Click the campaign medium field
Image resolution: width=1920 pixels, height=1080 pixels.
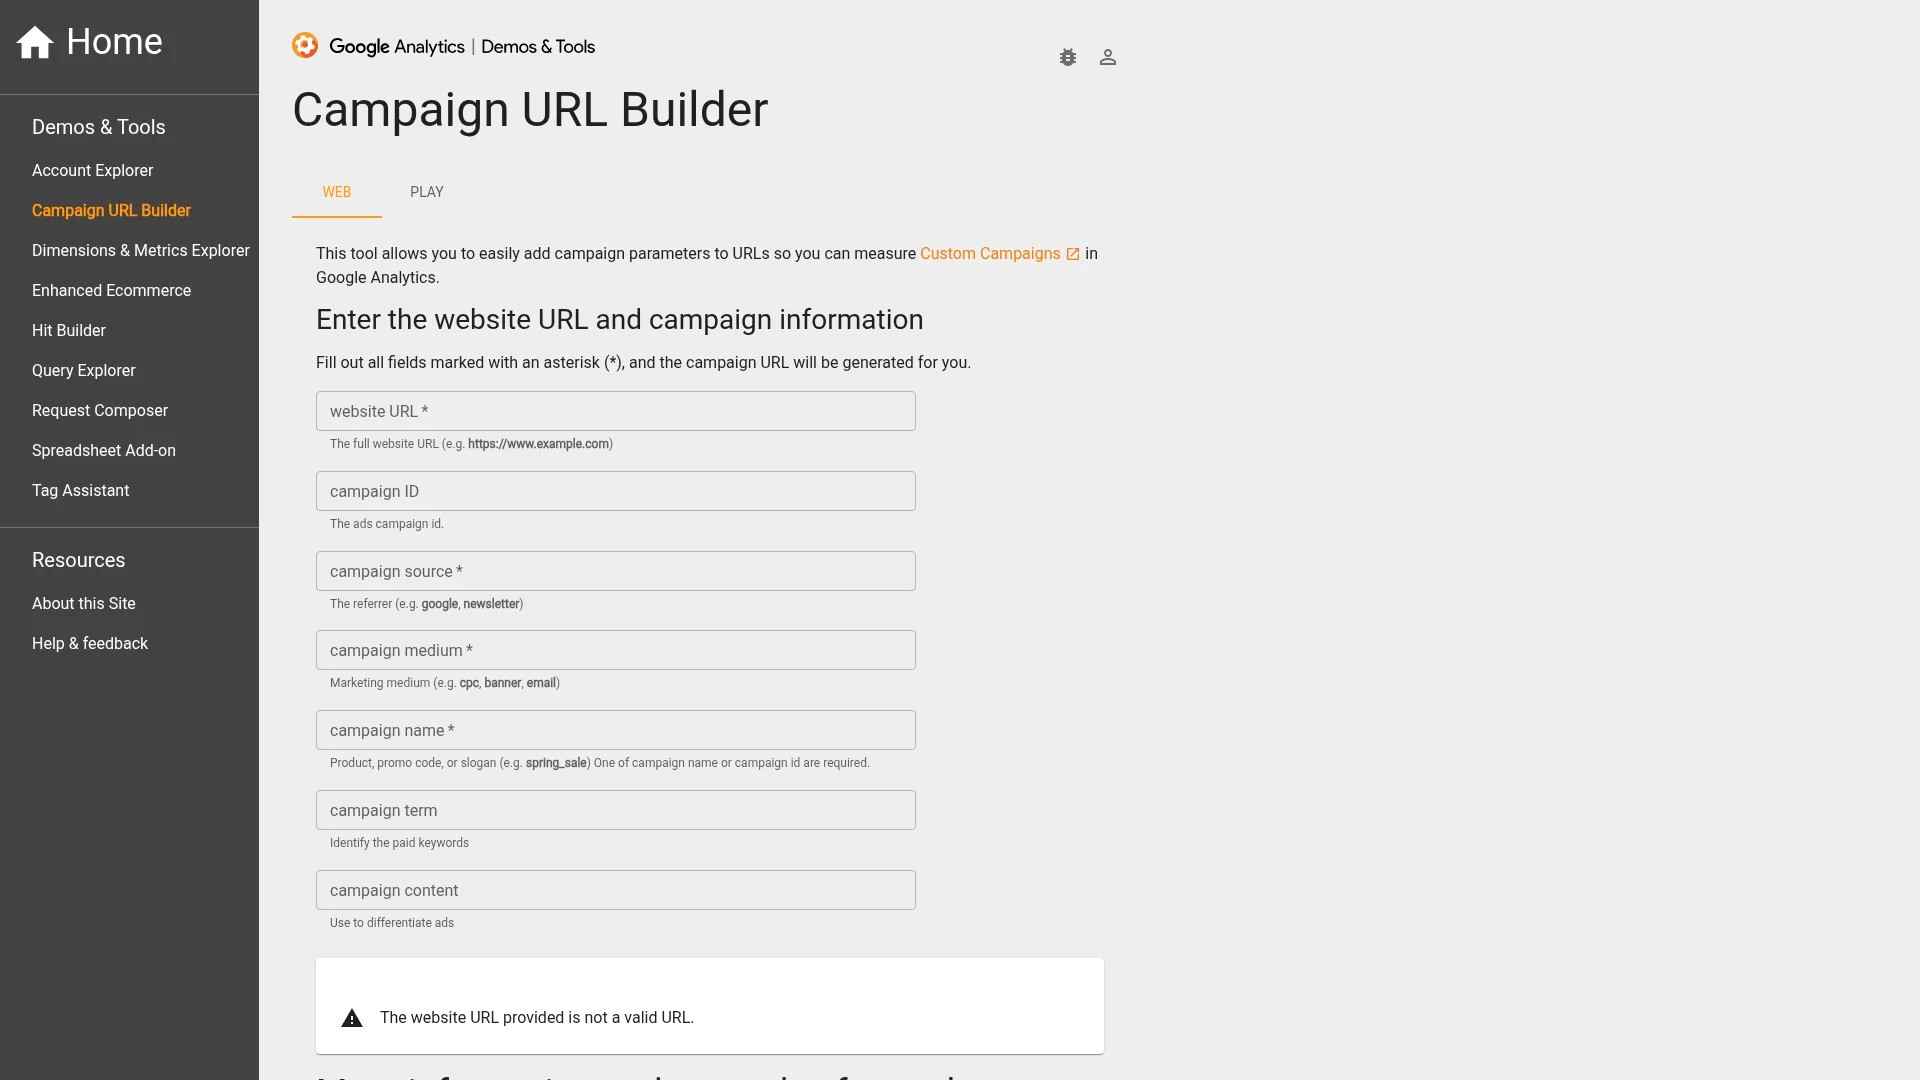tap(615, 650)
